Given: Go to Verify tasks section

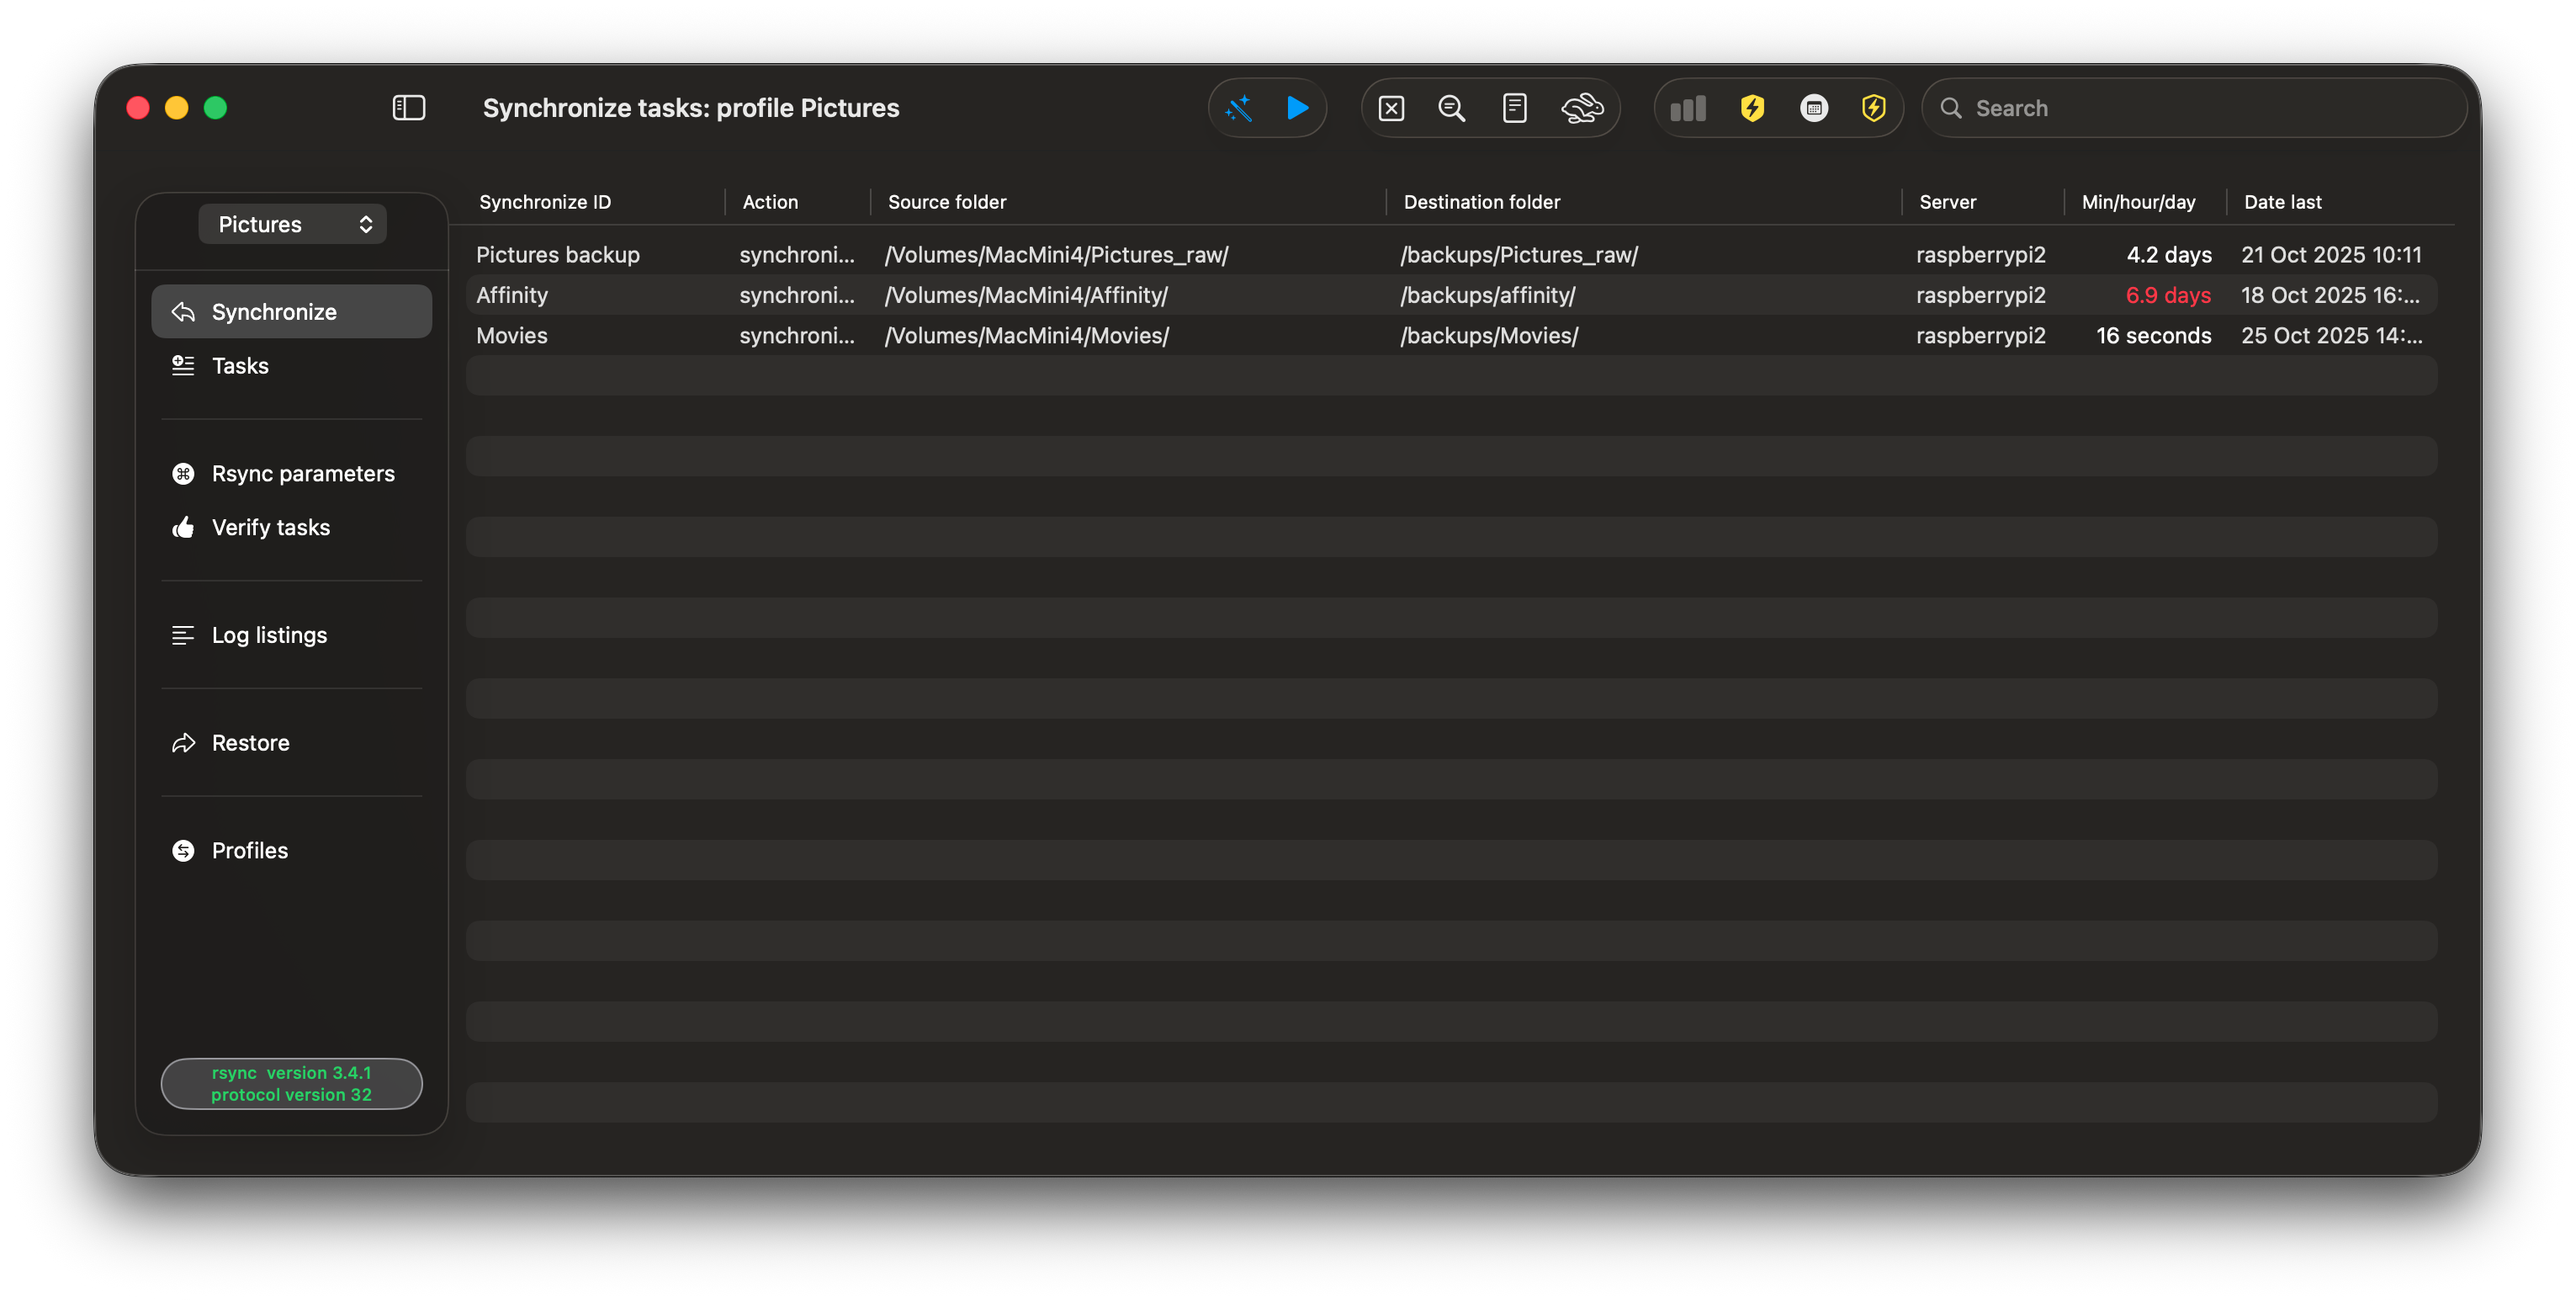Looking at the screenshot, I should (270, 528).
